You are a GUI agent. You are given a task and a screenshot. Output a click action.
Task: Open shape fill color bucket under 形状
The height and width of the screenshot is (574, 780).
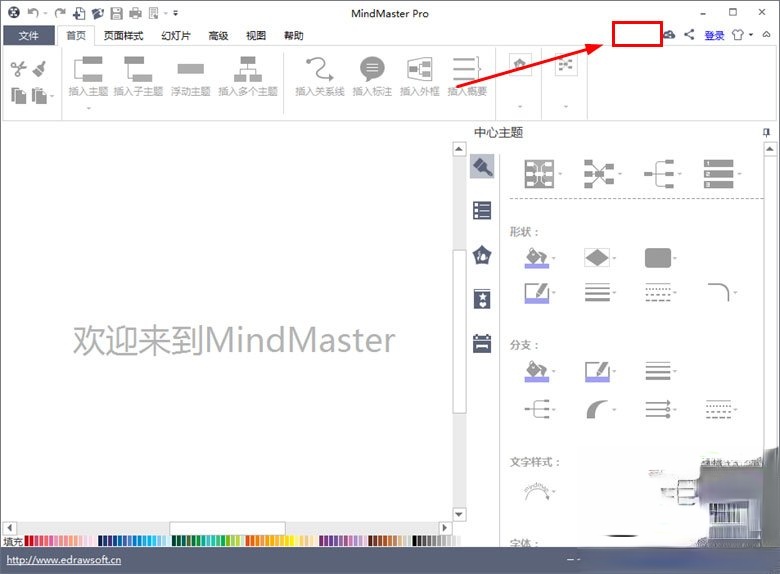(539, 258)
